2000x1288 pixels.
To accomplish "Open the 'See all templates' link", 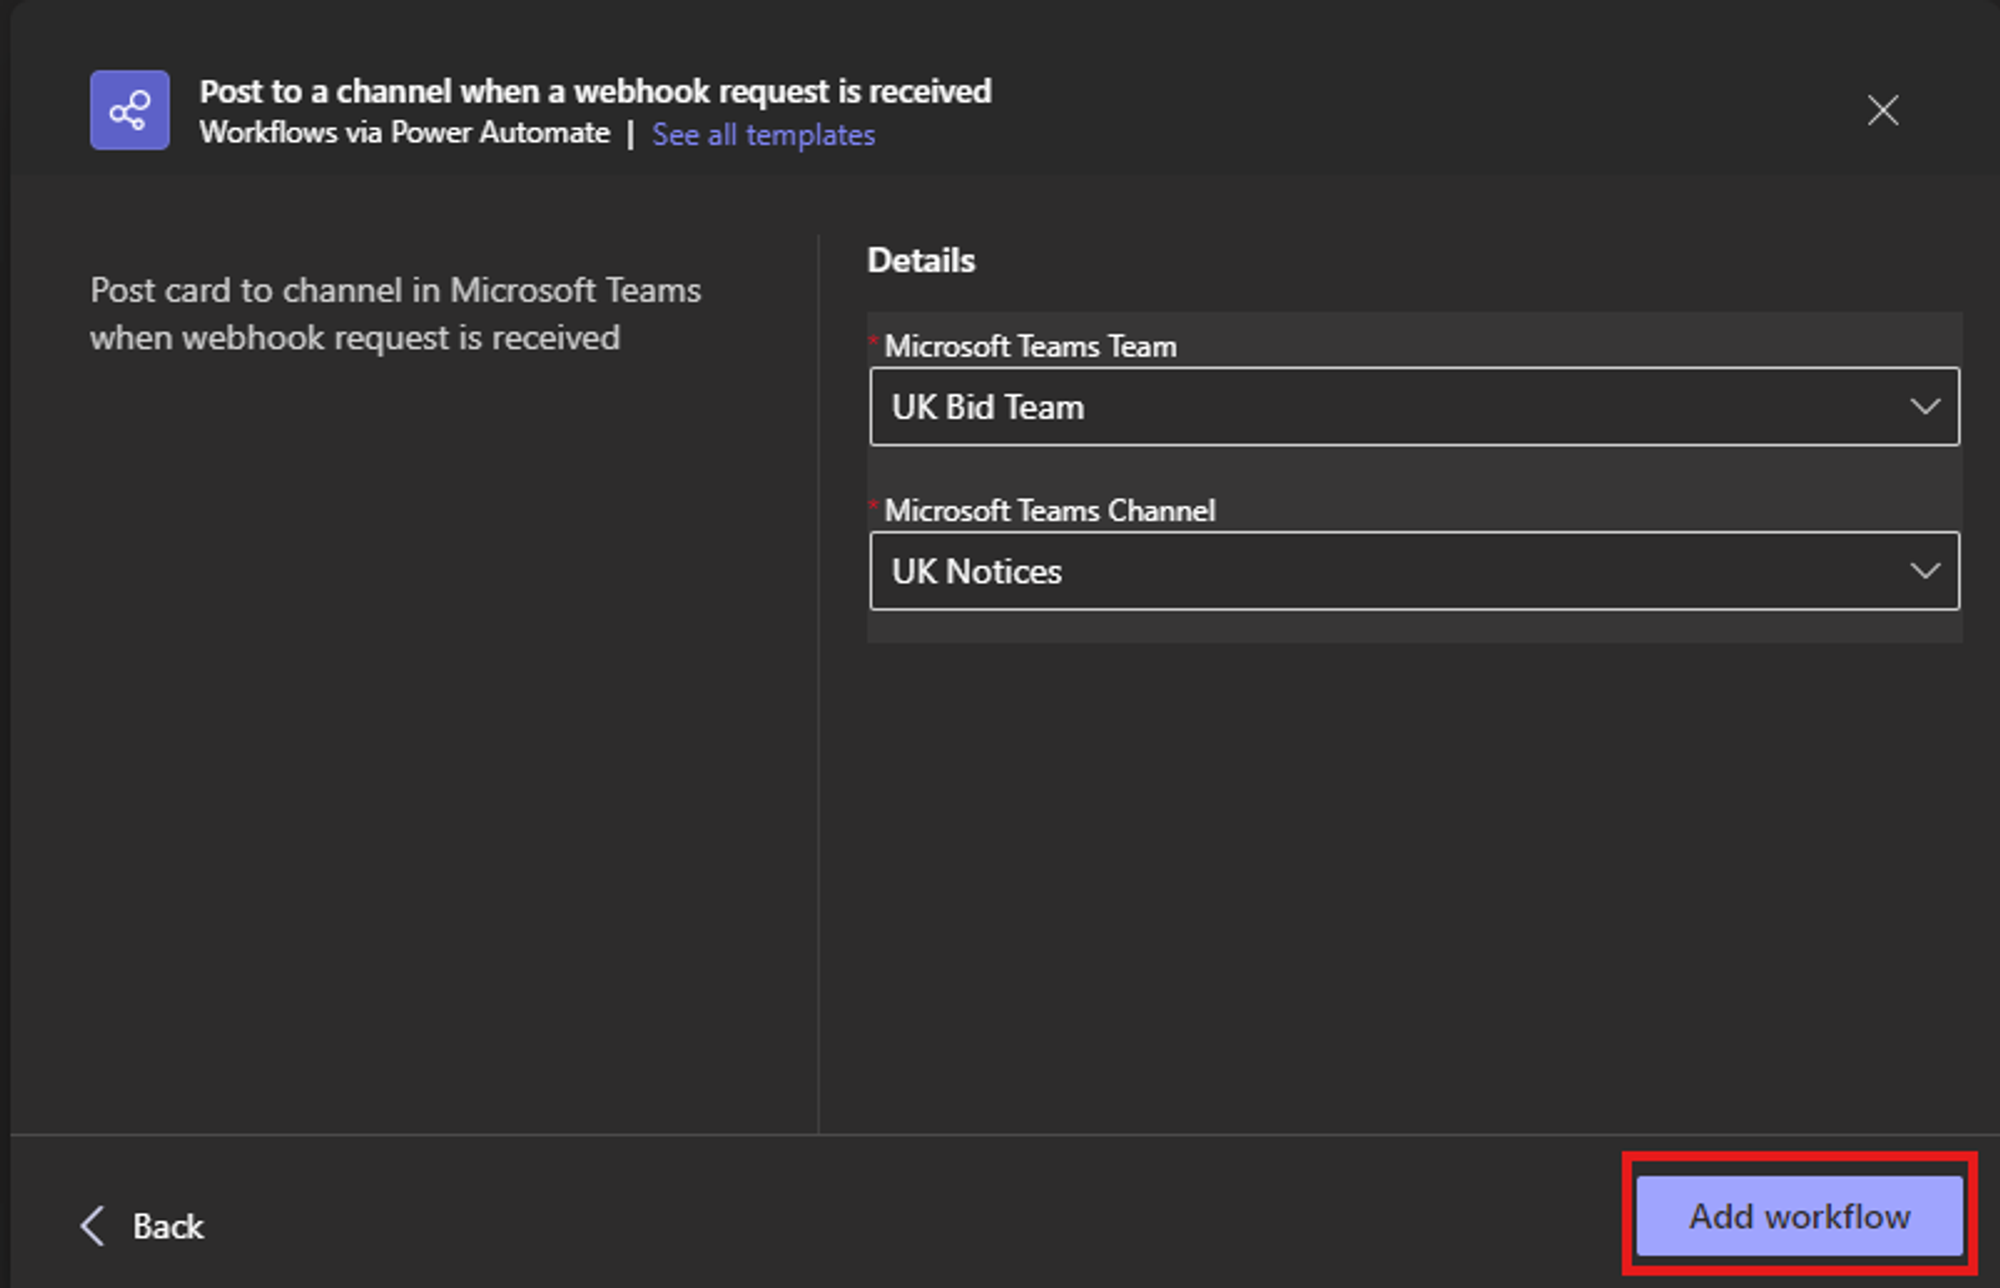I will [763, 134].
